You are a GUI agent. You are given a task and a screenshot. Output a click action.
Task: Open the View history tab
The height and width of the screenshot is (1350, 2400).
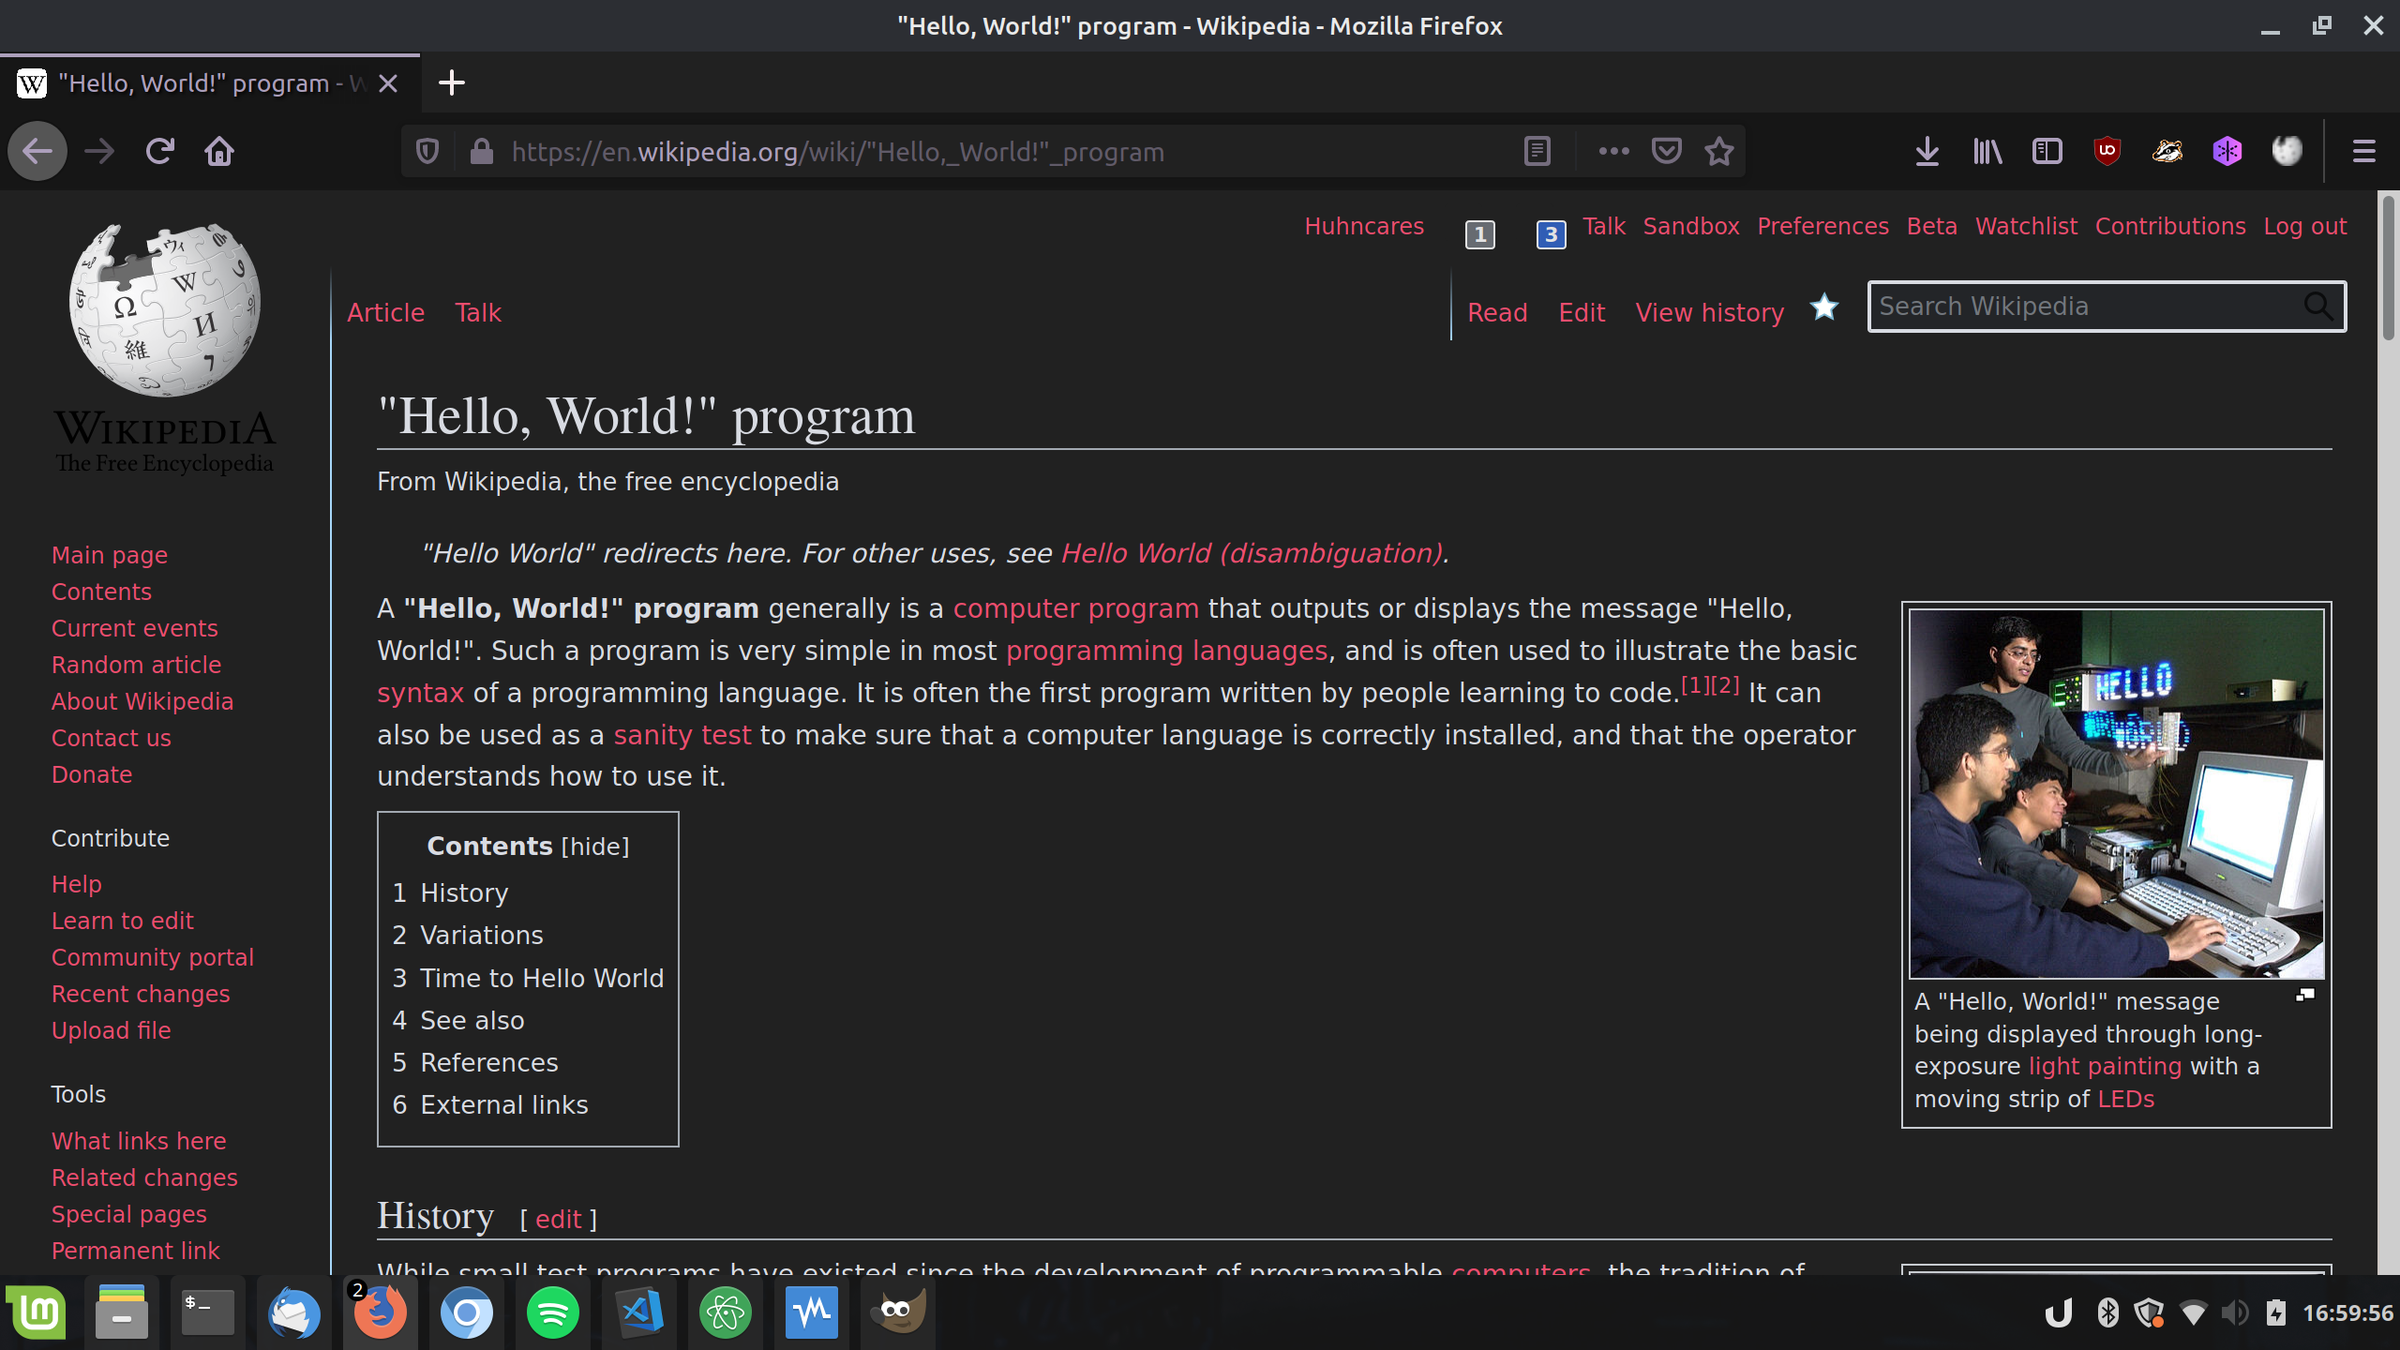pos(1709,312)
